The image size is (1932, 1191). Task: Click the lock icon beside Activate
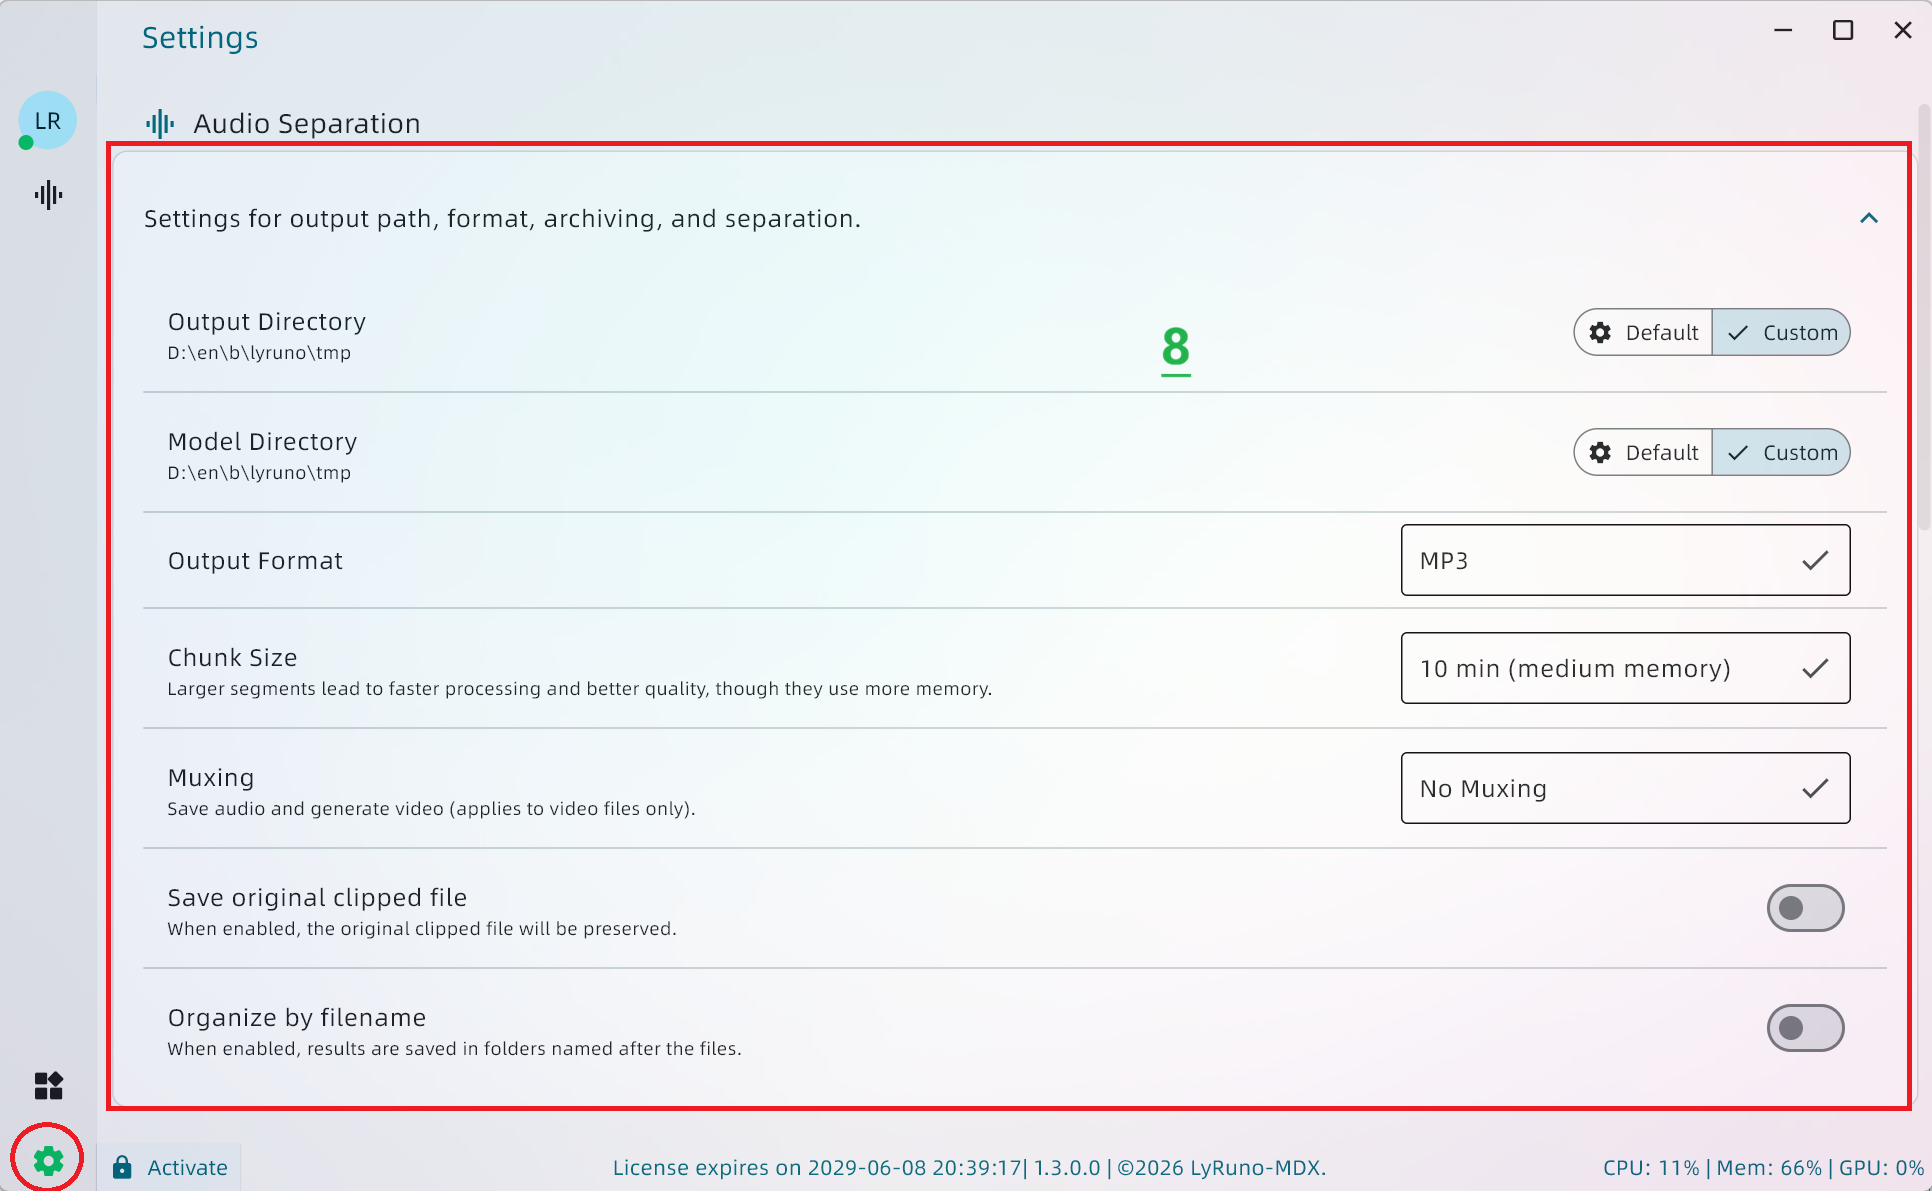(122, 1166)
